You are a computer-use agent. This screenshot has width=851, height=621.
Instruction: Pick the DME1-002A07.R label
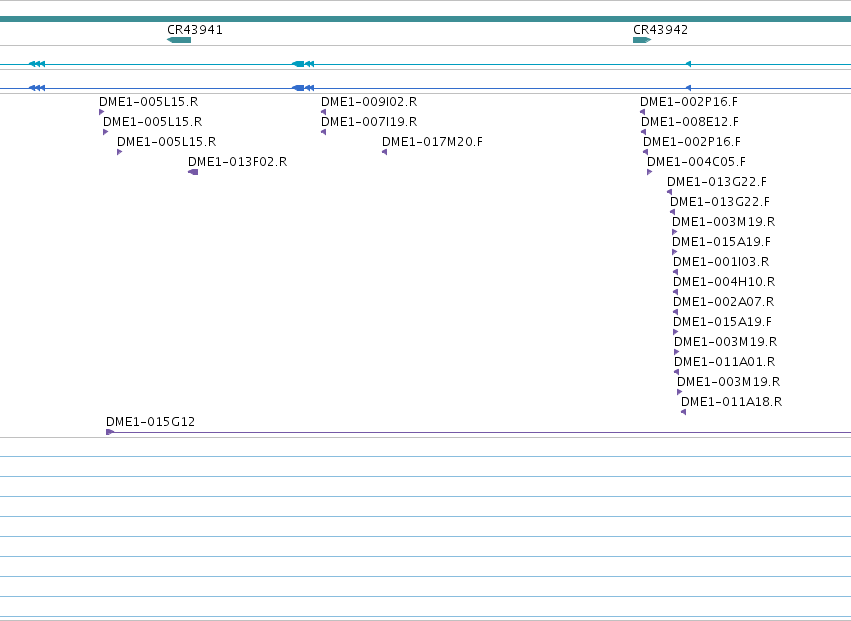click(723, 302)
